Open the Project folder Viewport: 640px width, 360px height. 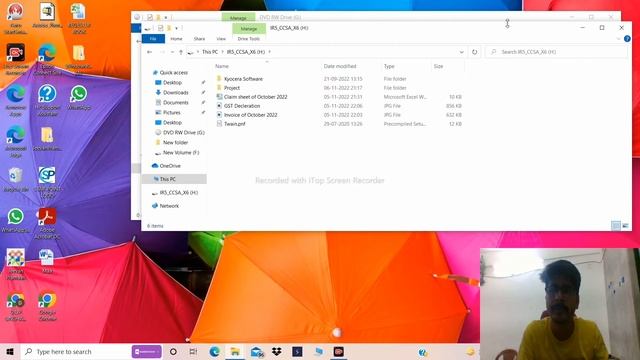[232, 88]
